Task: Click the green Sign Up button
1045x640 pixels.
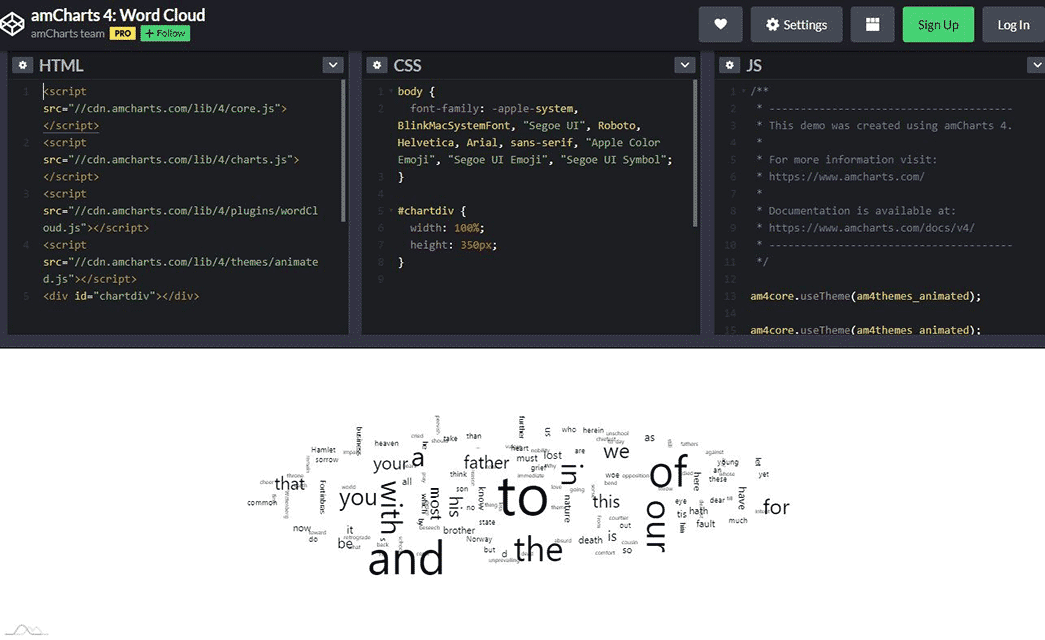Action: tap(938, 25)
